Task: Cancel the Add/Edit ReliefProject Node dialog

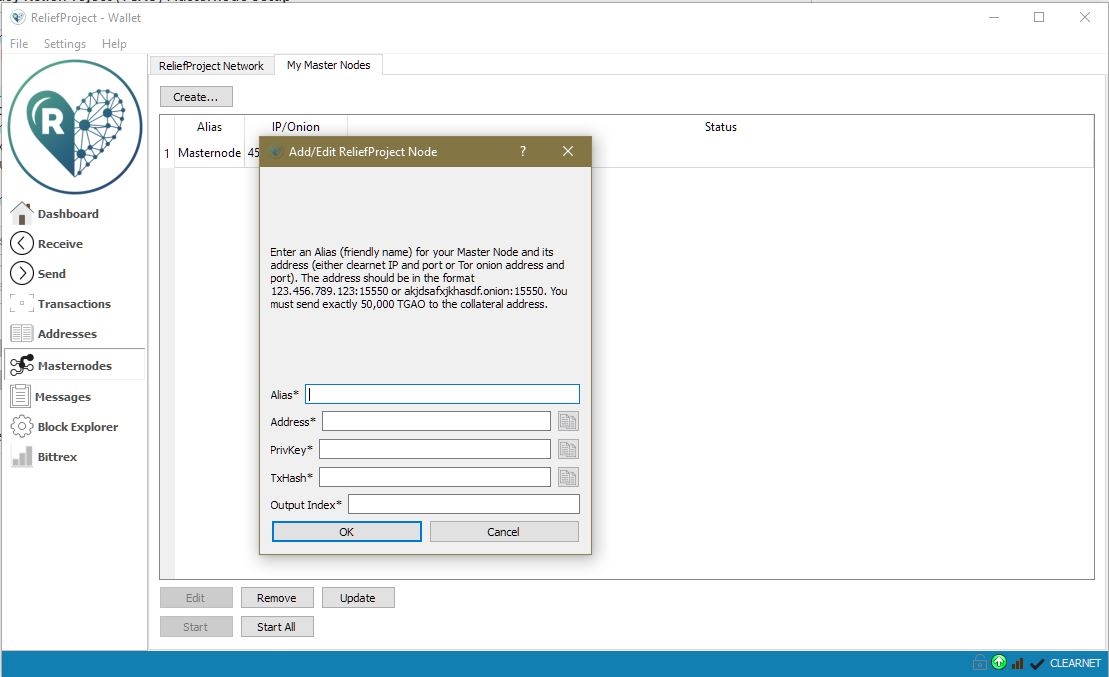Action: 504,532
